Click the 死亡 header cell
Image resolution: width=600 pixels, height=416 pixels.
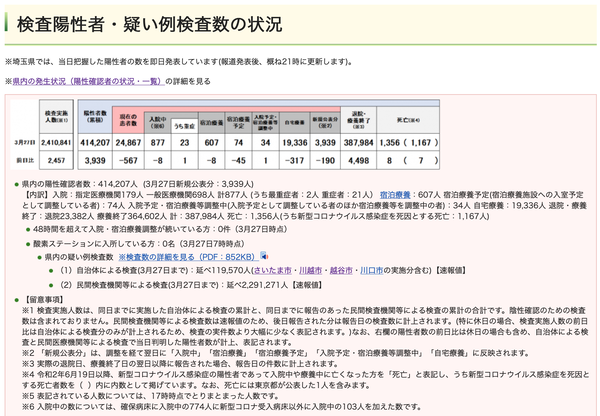(x=408, y=120)
